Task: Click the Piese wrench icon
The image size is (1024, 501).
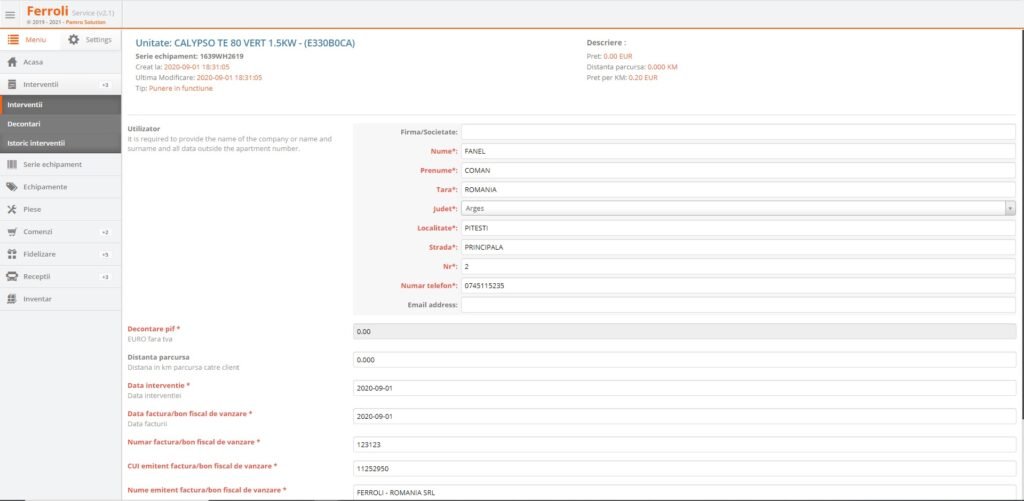Action: (x=12, y=209)
